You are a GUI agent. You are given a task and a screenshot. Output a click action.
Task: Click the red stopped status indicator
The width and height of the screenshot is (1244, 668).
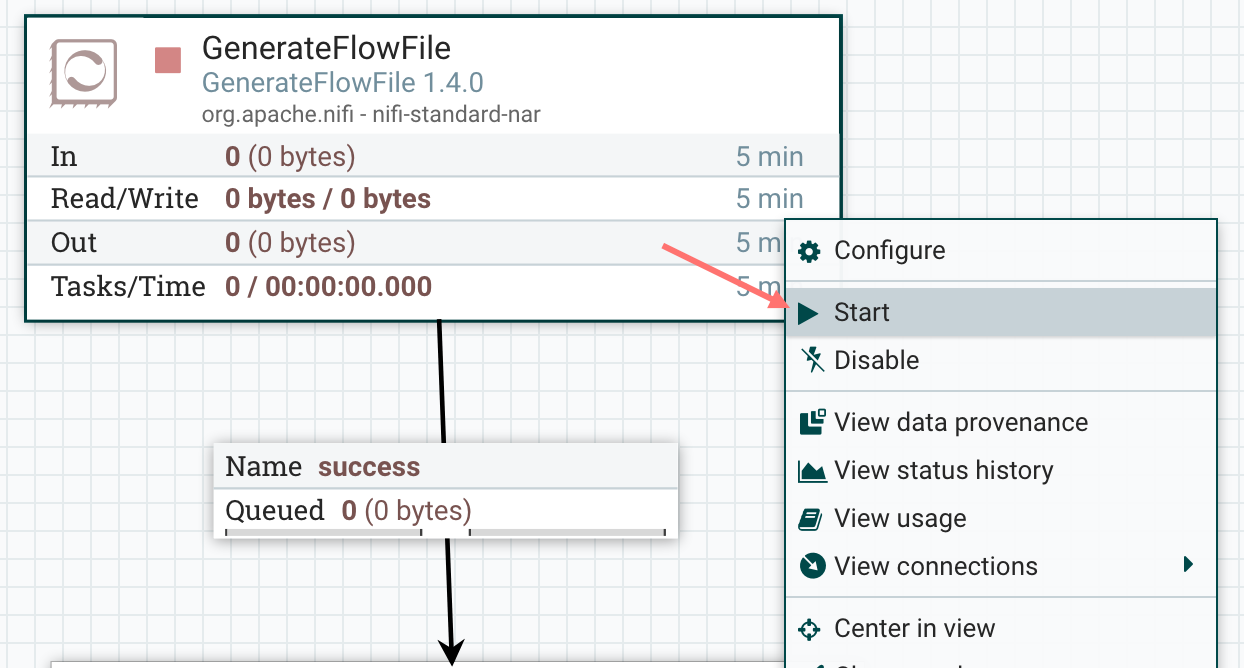point(168,60)
